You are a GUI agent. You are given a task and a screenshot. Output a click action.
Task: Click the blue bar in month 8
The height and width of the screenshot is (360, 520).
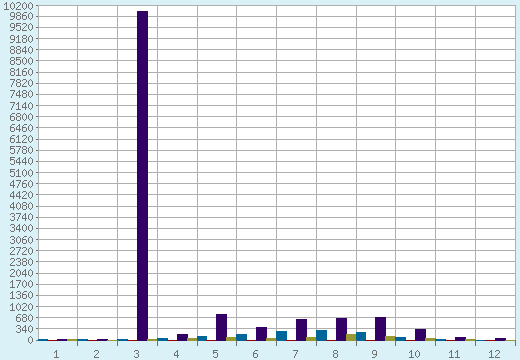[321, 335]
